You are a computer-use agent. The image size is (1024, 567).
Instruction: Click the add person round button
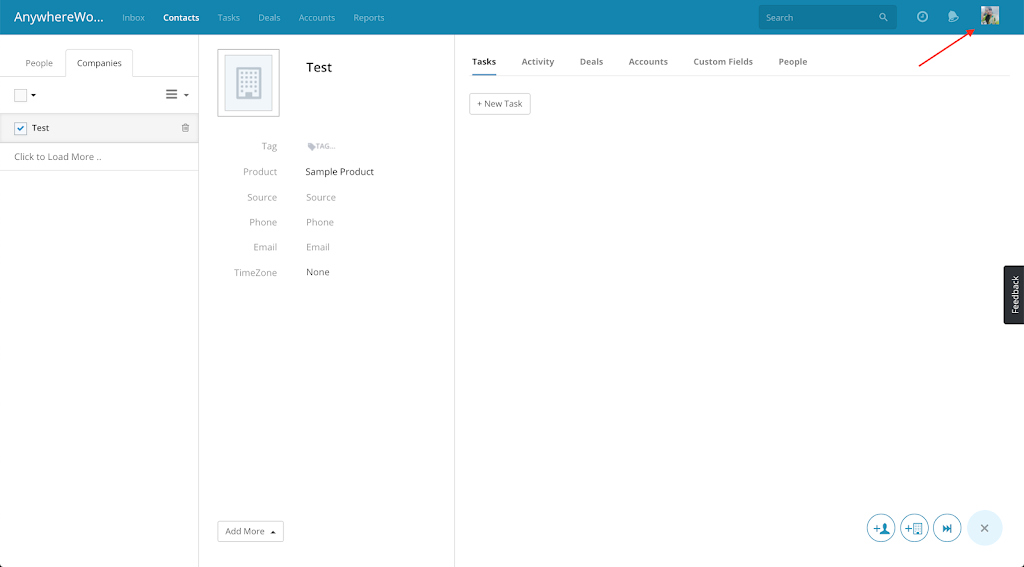[x=880, y=528]
